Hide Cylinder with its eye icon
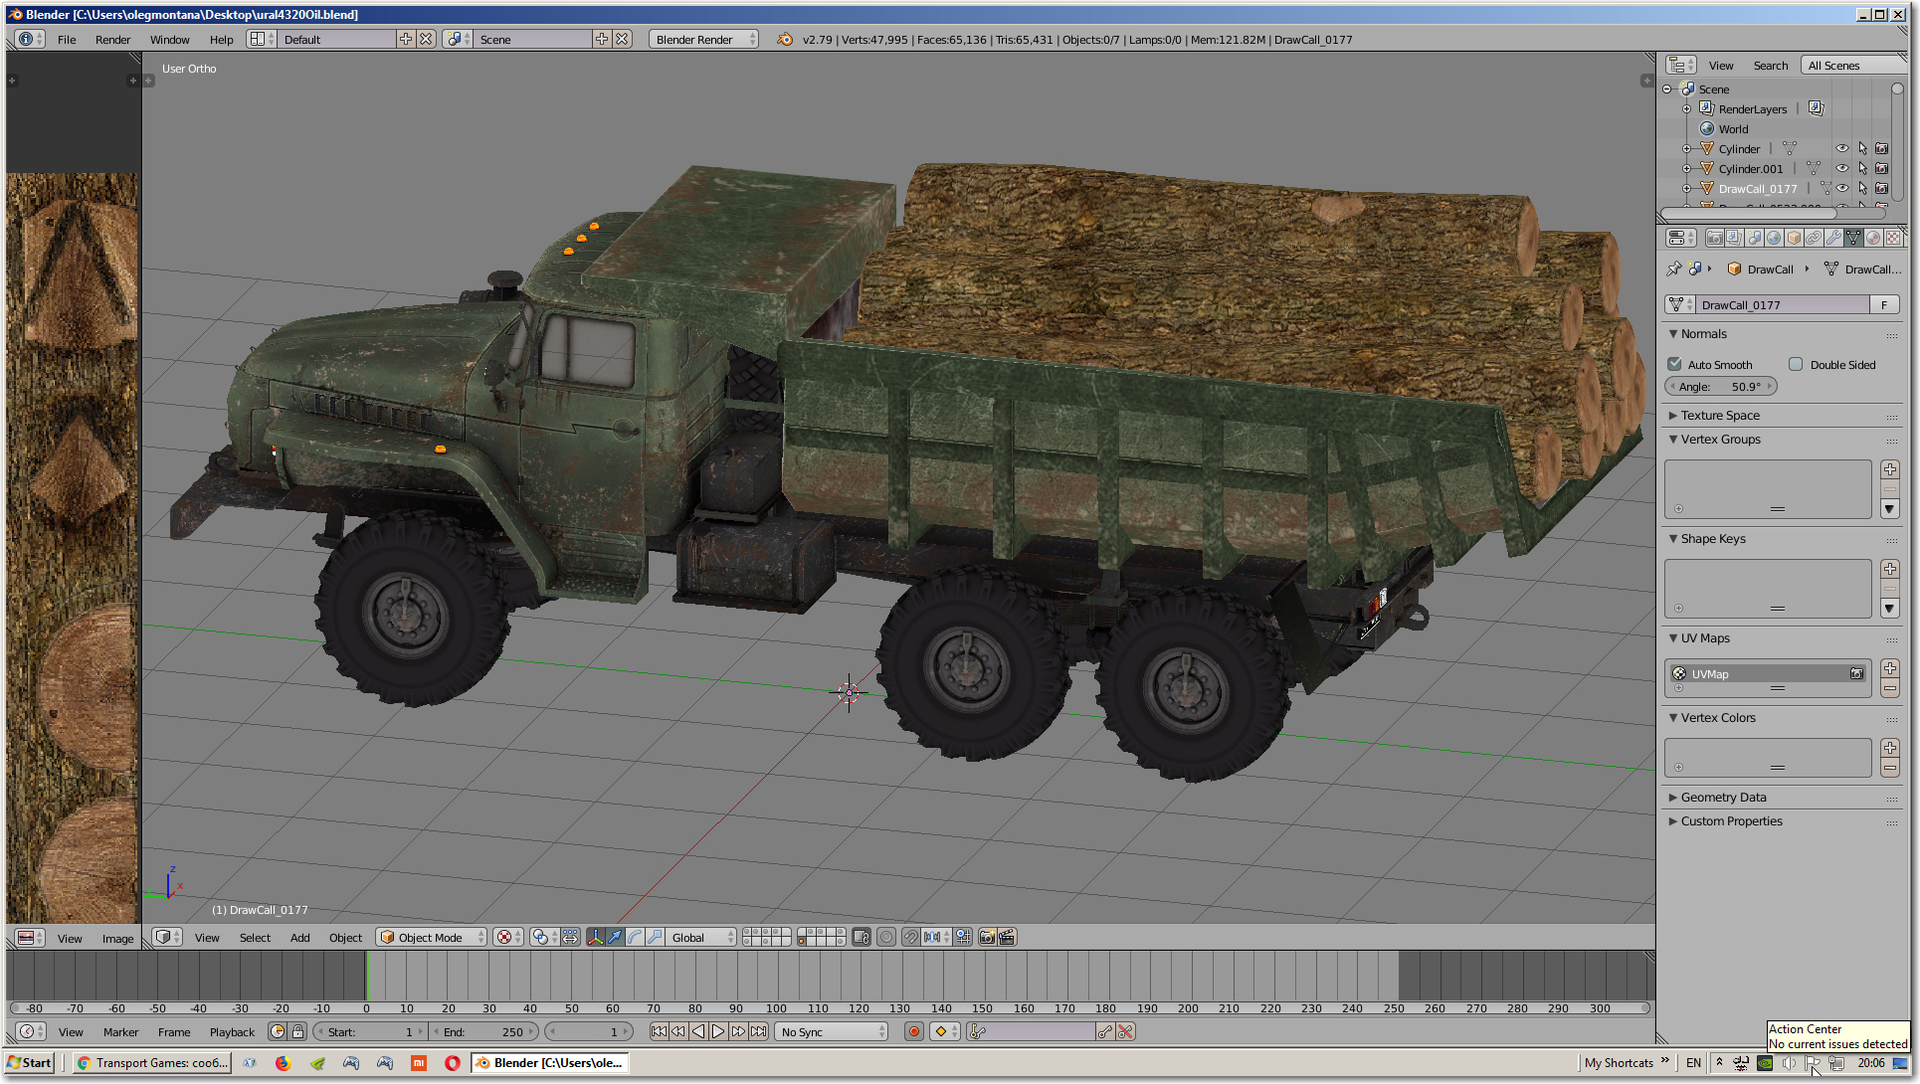The image size is (1920, 1084). tap(1842, 148)
